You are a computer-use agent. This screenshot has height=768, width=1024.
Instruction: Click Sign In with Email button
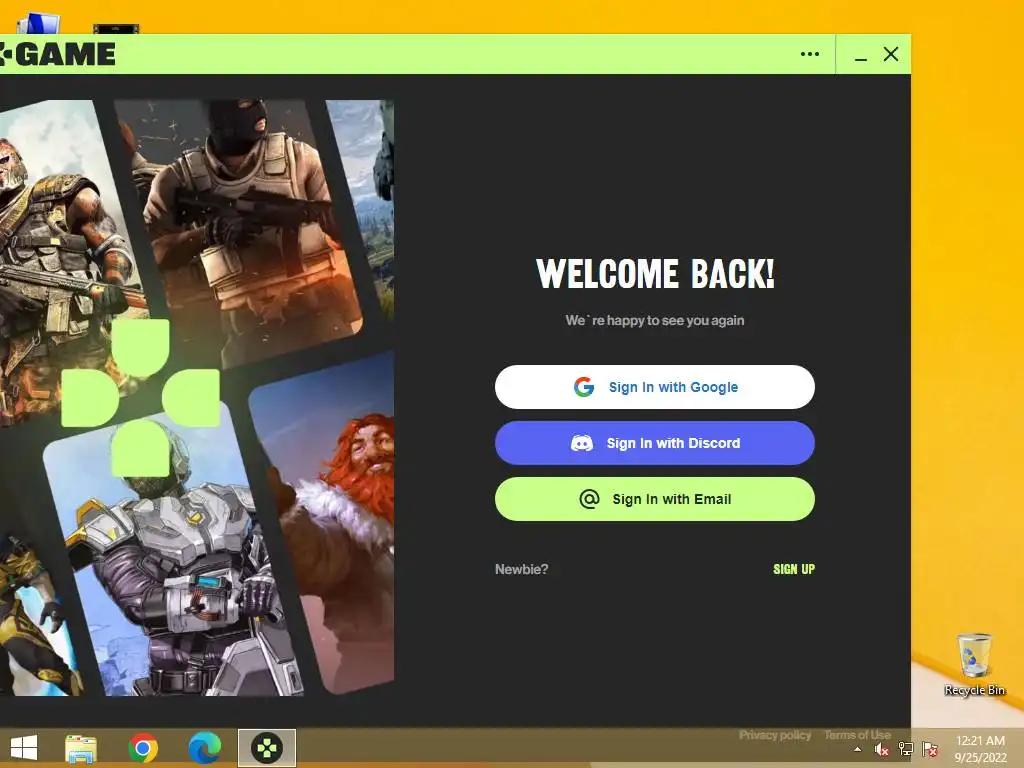click(x=654, y=499)
